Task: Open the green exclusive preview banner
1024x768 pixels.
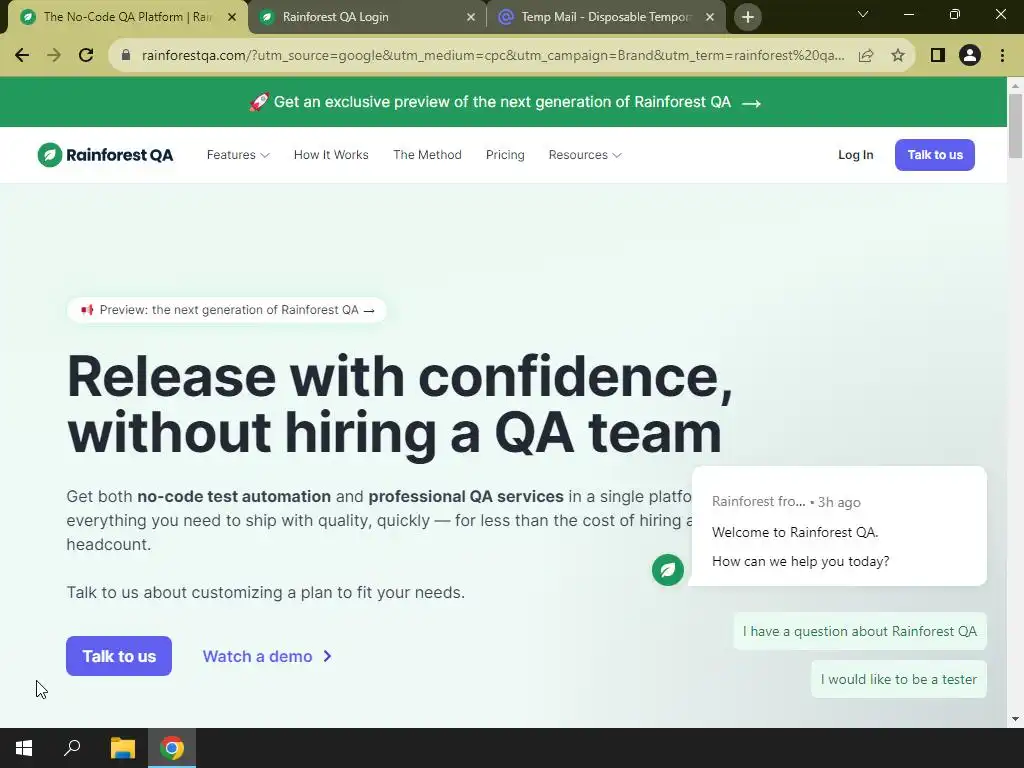Action: coord(504,102)
